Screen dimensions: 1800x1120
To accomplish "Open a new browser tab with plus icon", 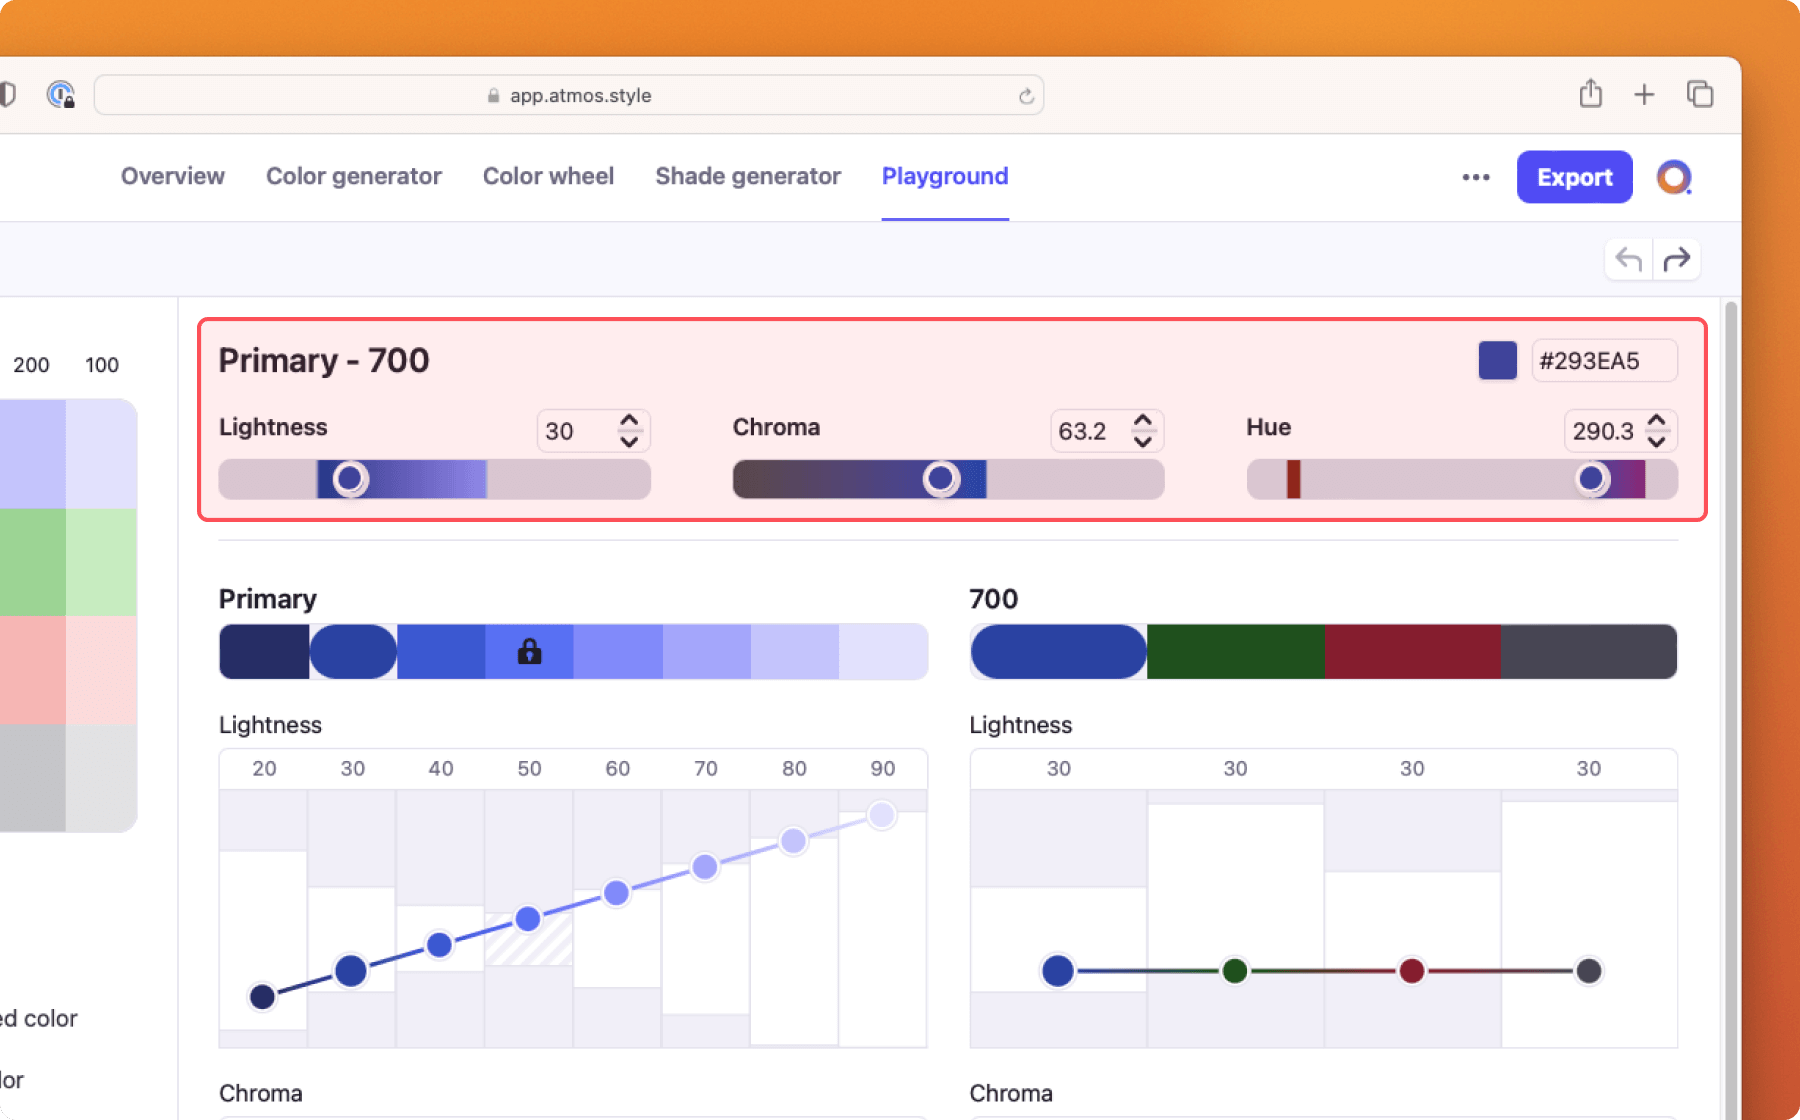I will tap(1644, 94).
